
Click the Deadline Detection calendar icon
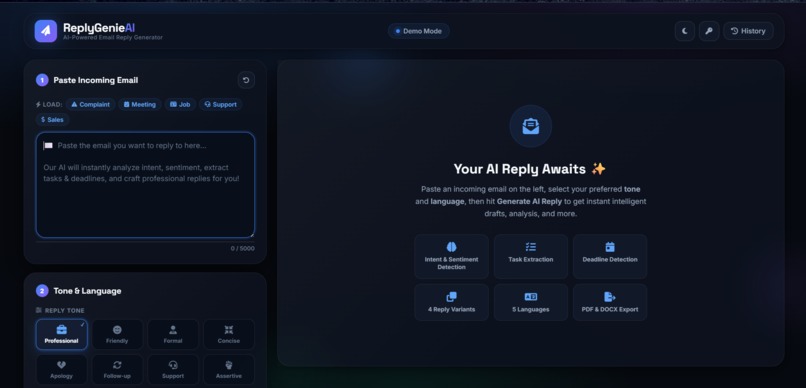pyautogui.click(x=610, y=247)
